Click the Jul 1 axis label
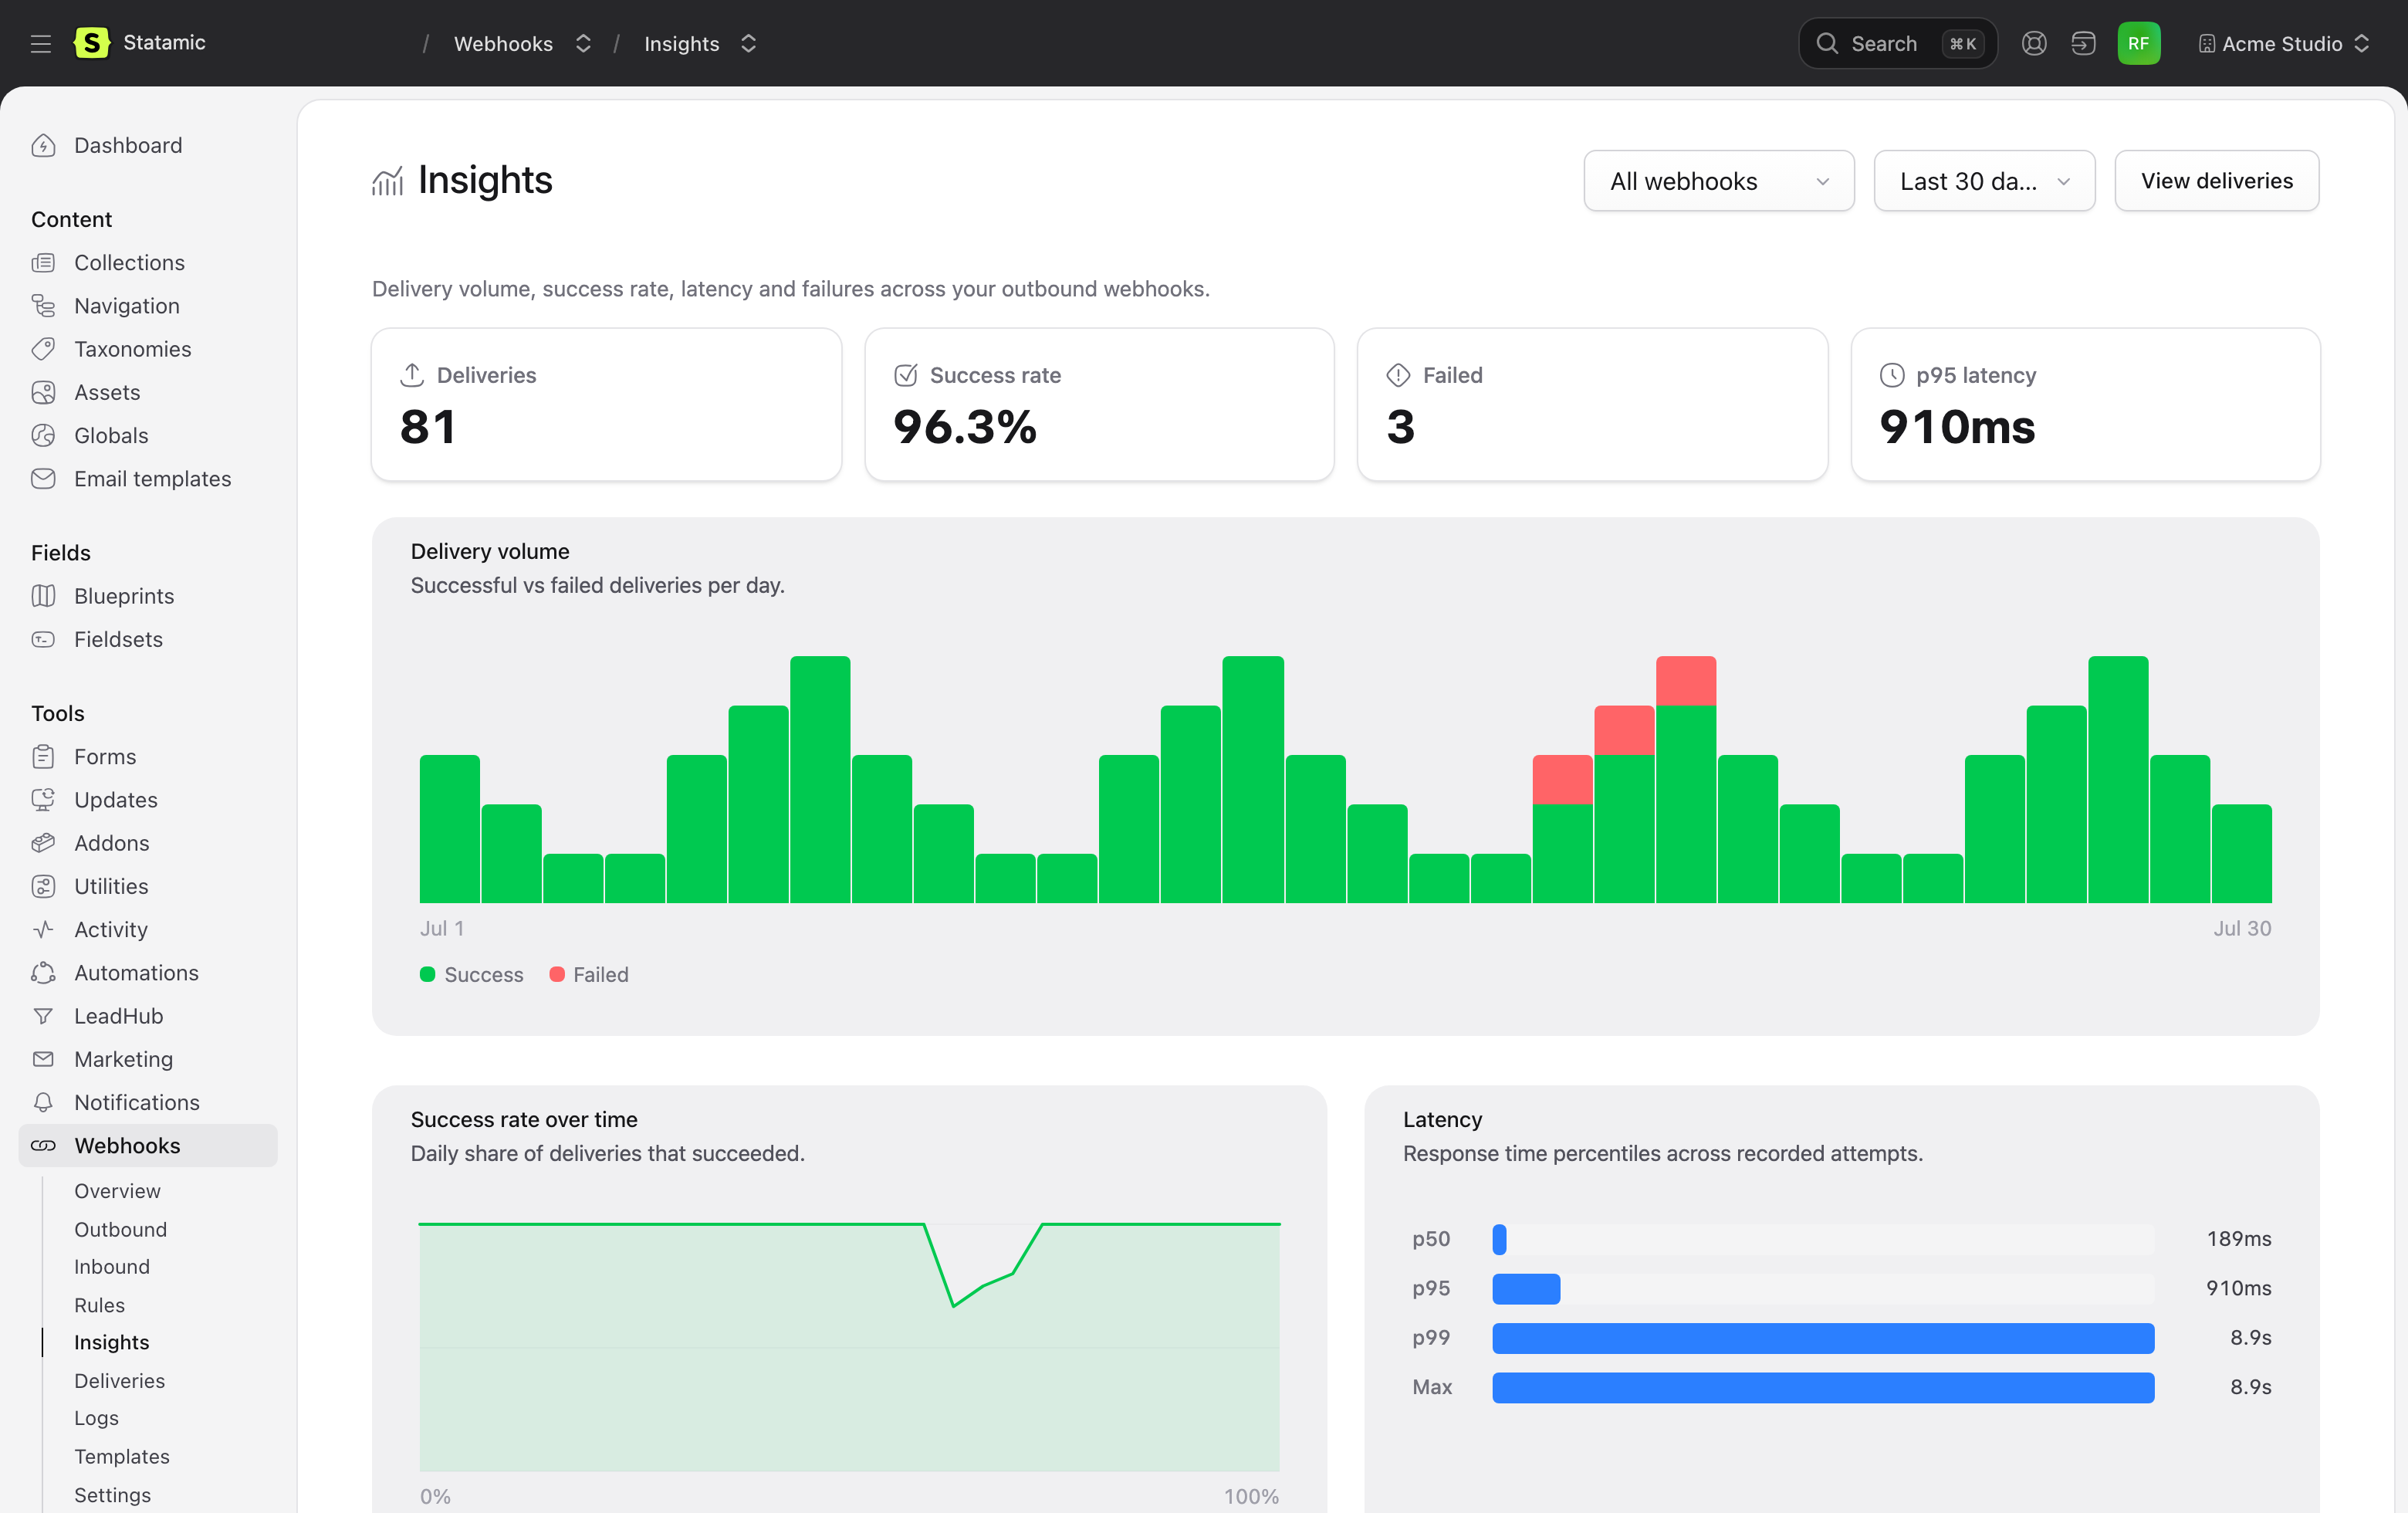The width and height of the screenshot is (2408, 1513). 441,928
